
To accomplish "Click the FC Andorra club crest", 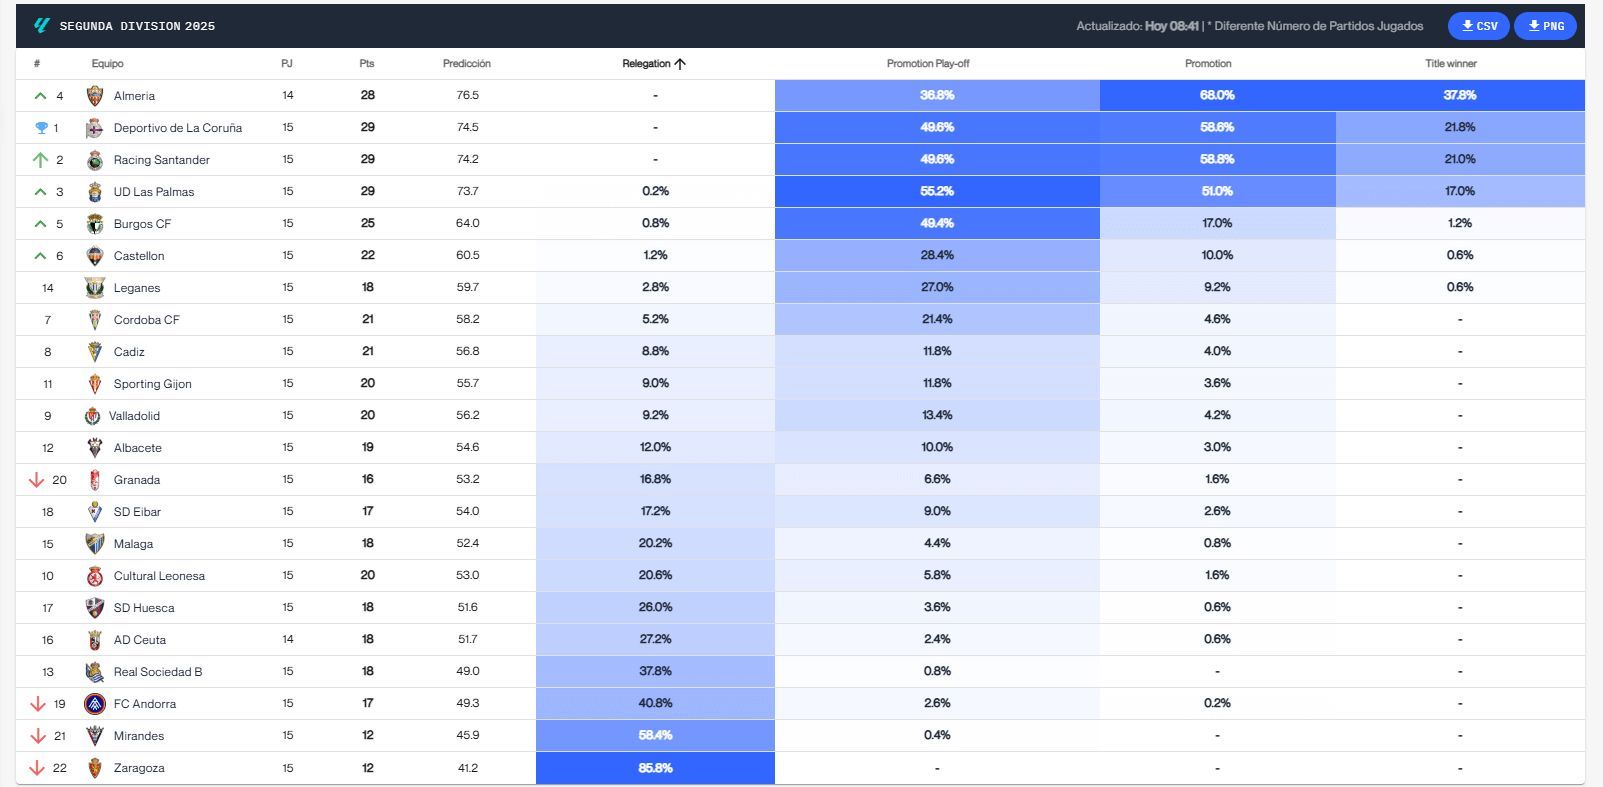I will tap(94, 703).
